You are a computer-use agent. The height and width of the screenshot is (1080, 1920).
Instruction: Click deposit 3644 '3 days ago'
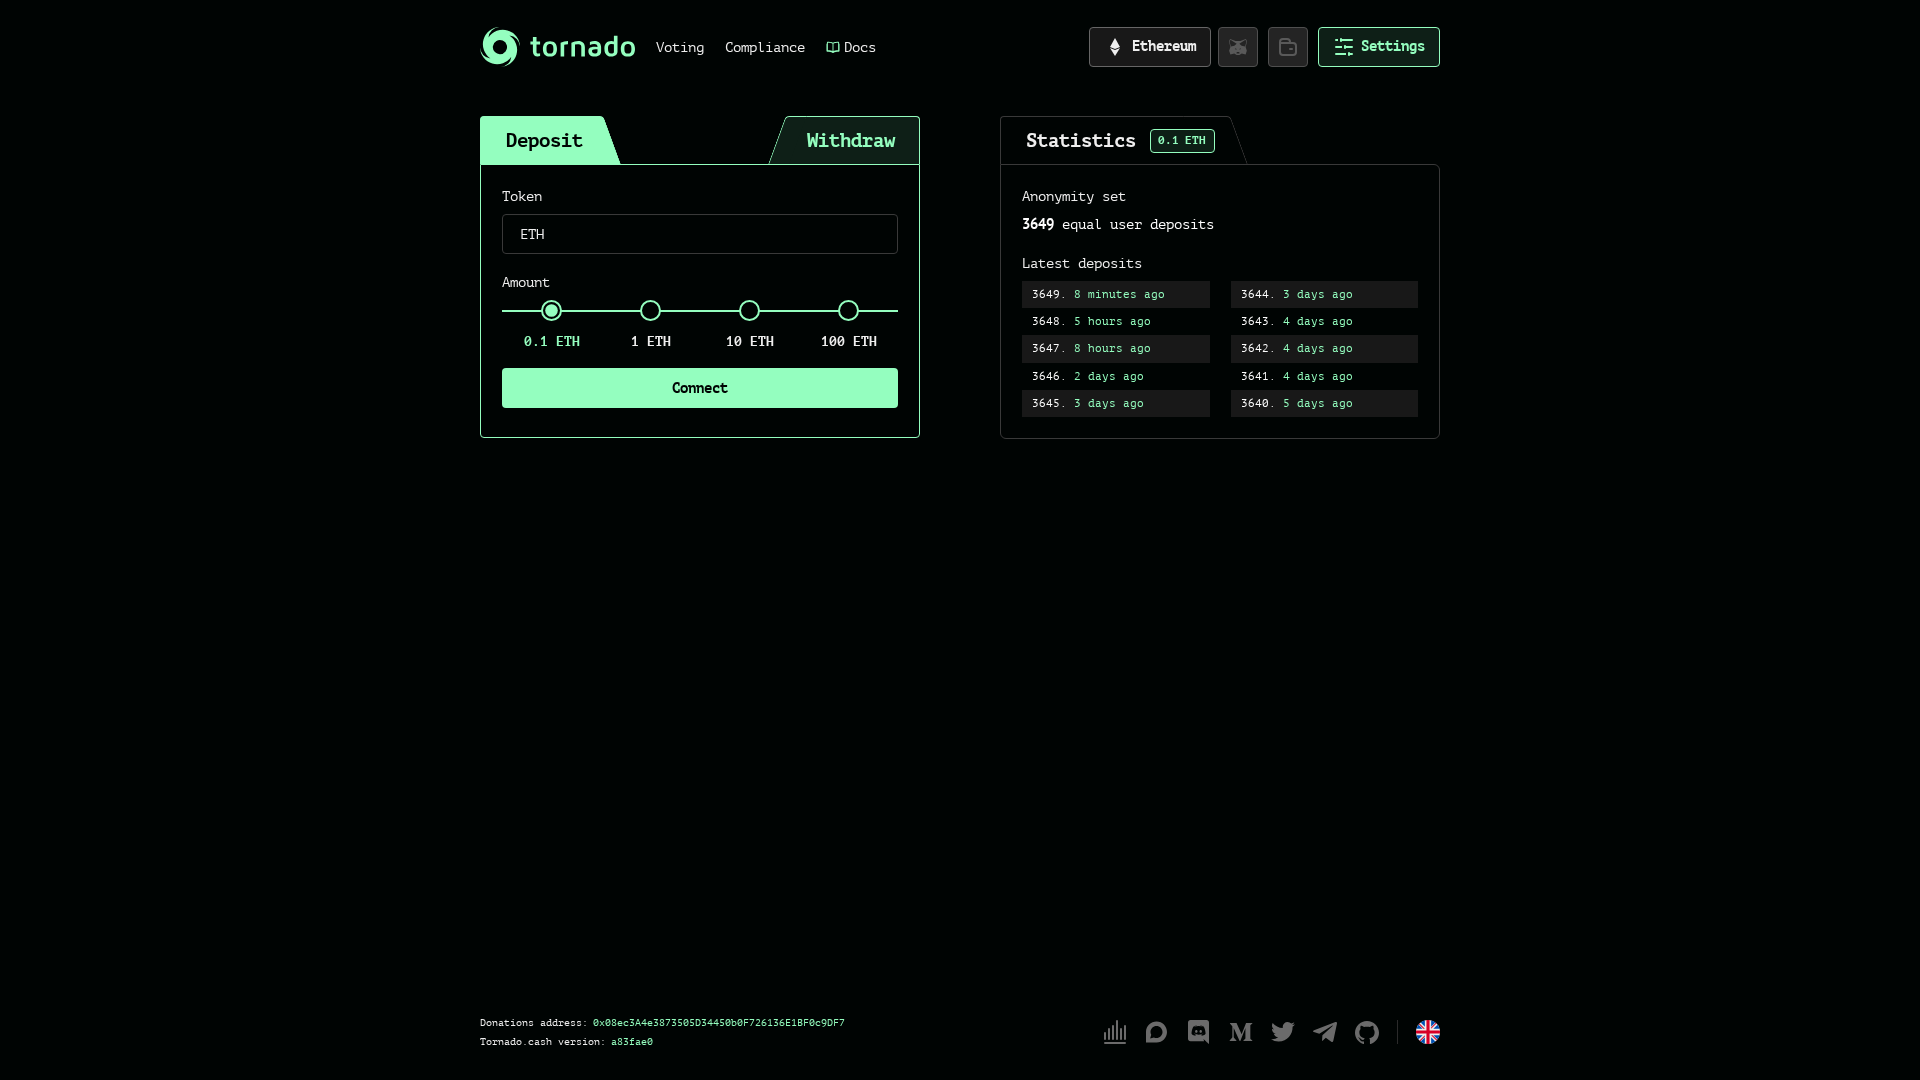point(1324,294)
